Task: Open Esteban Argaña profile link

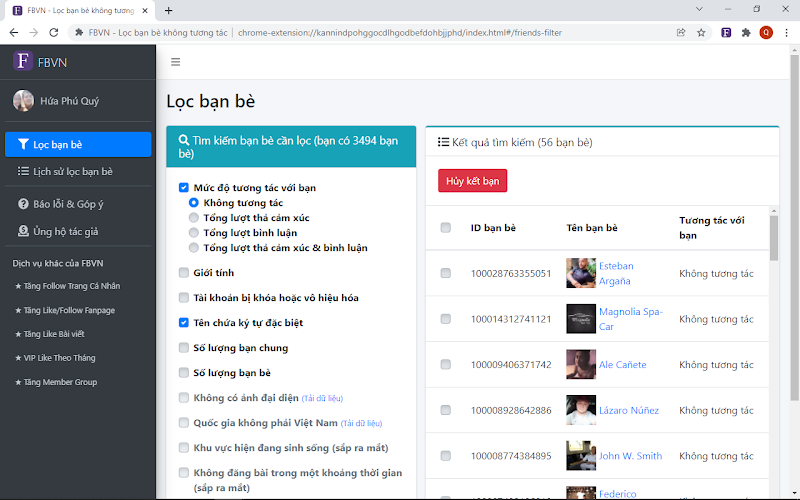Action: click(616, 273)
